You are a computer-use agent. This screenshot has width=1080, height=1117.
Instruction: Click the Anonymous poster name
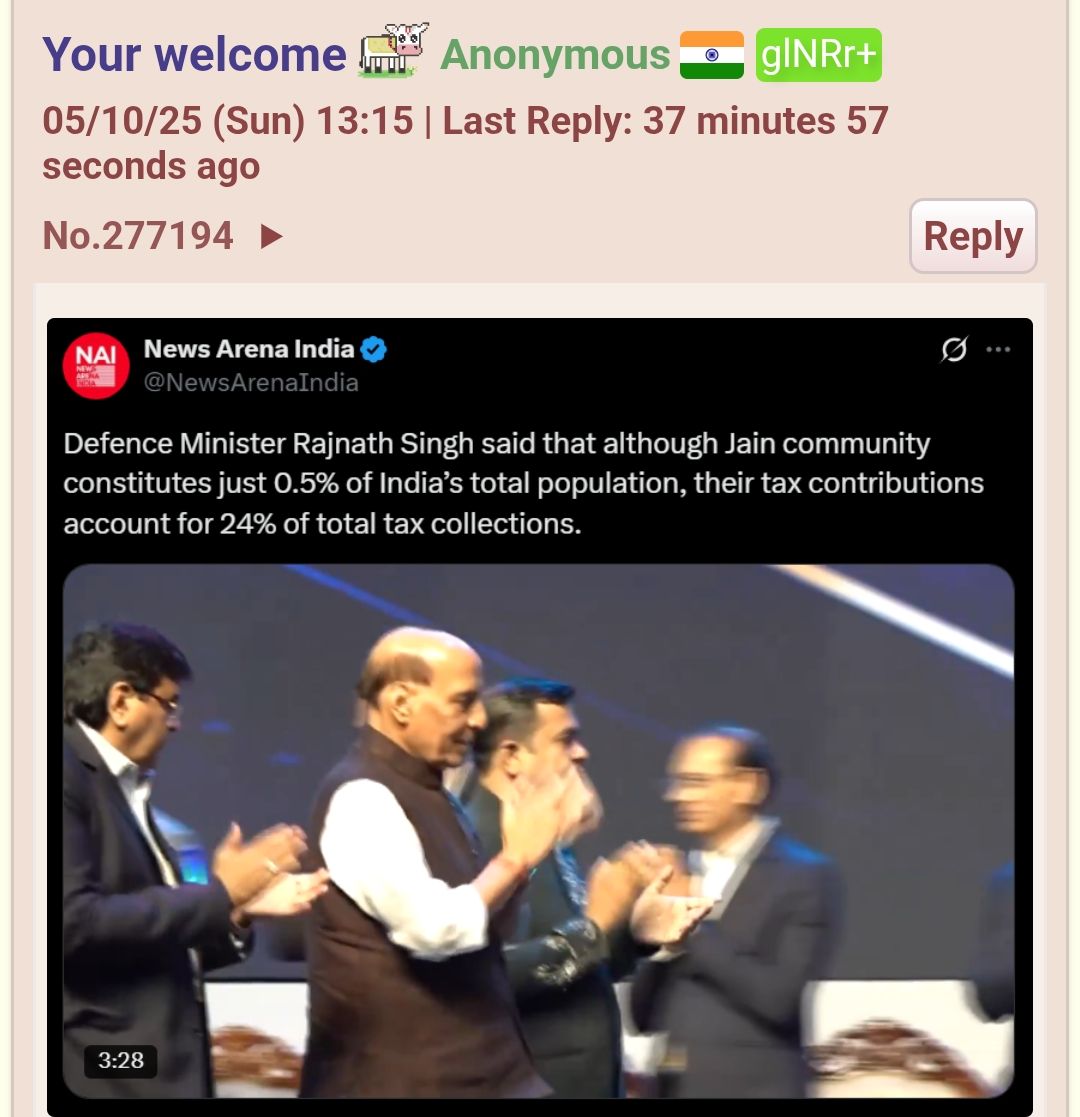pos(555,55)
